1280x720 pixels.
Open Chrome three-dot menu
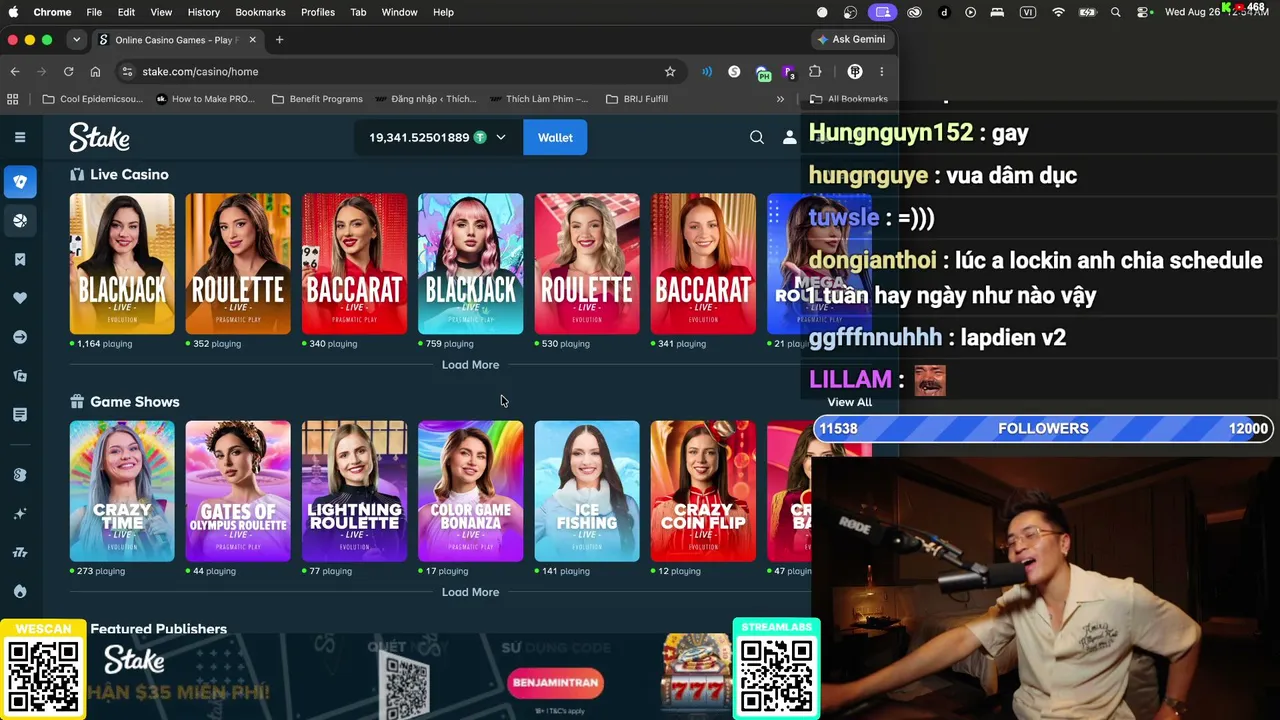(881, 72)
